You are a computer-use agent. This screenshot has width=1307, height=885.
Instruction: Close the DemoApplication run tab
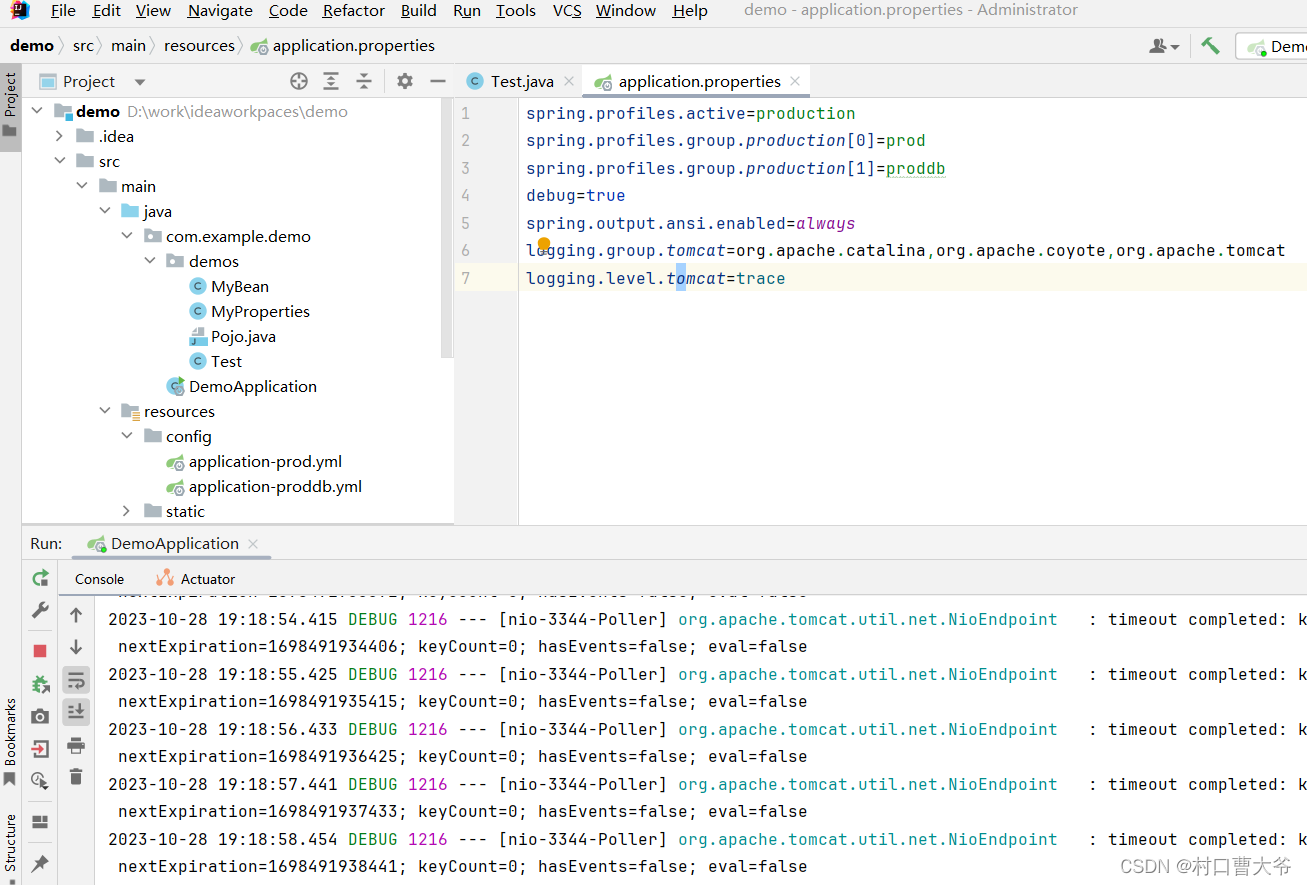pyautogui.click(x=253, y=544)
